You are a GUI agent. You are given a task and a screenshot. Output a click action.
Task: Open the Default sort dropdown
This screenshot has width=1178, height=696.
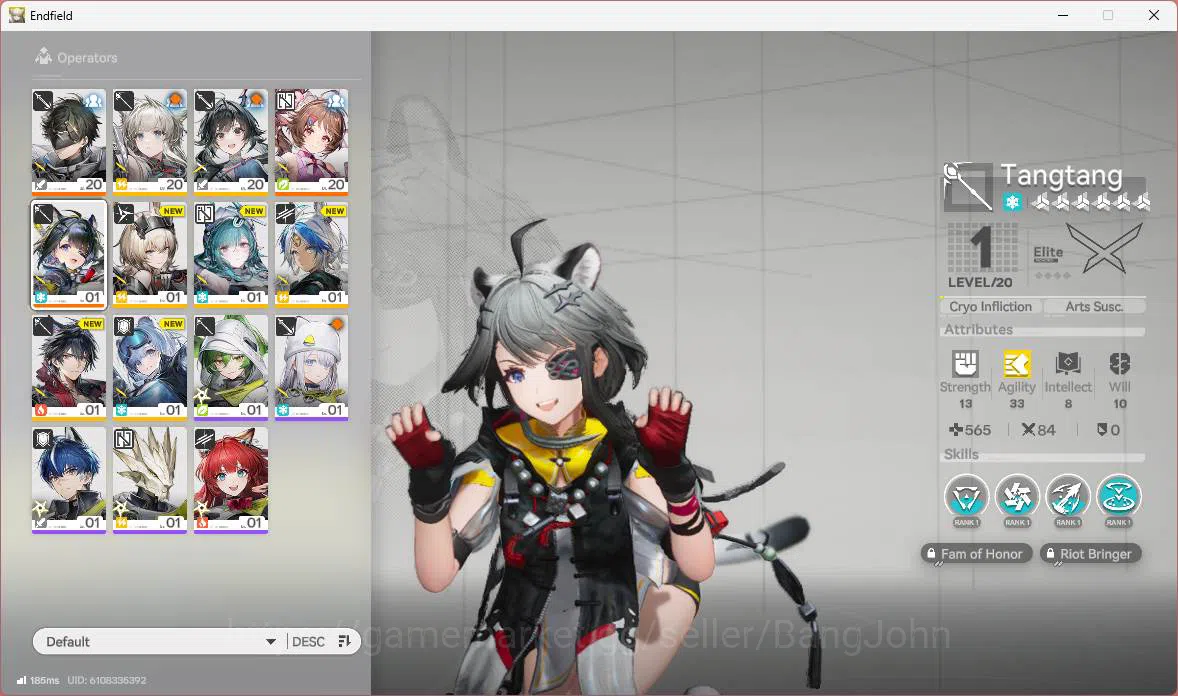tap(161, 641)
